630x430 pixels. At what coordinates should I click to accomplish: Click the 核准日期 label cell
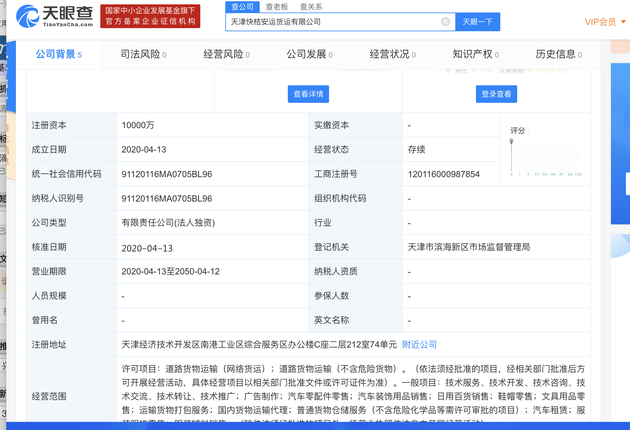click(72, 247)
